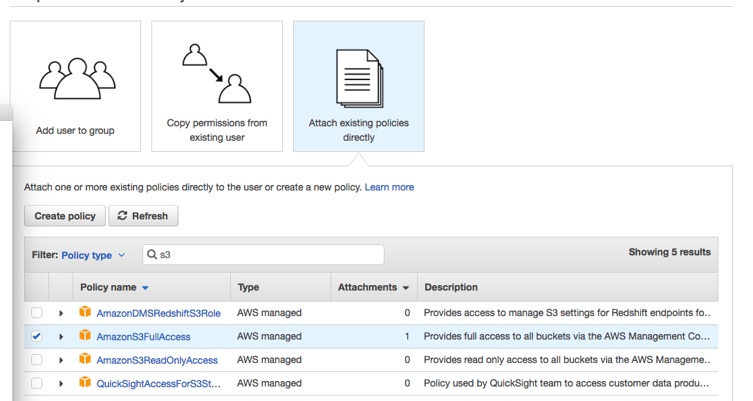Open the AmazonDMSRedshiftS3Role policy link
This screenshot has width=753, height=401.
click(x=158, y=313)
